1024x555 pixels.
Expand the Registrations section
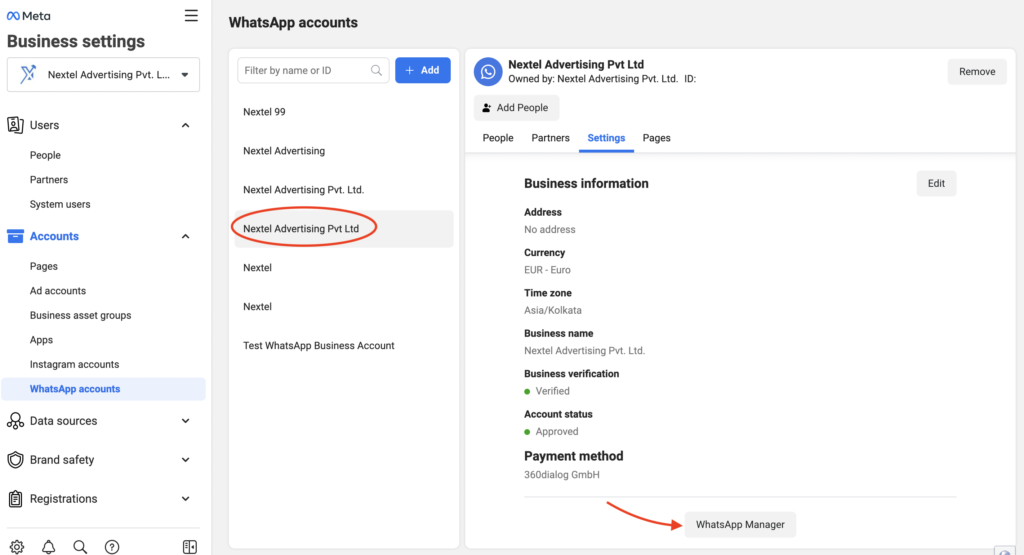(185, 499)
